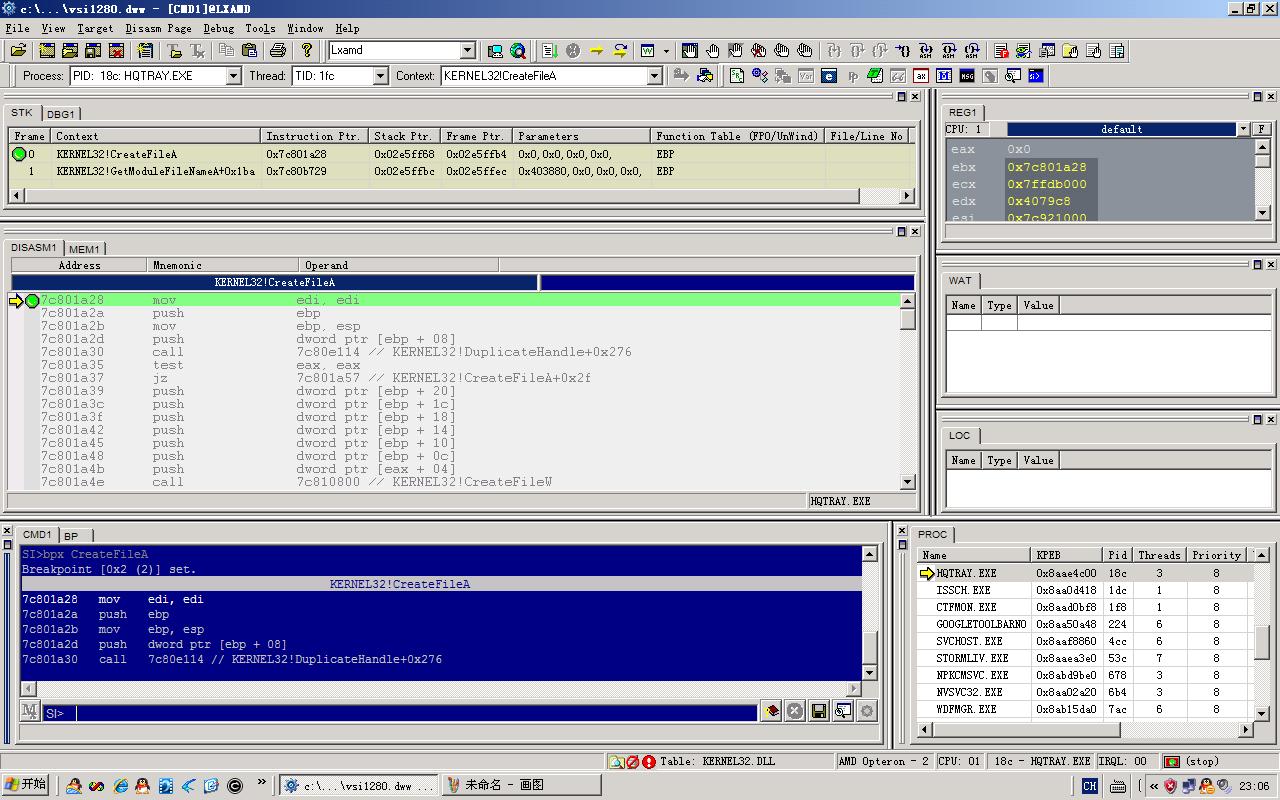Select the DISASM1 tab
The width and height of the screenshot is (1280, 800).
(34, 248)
